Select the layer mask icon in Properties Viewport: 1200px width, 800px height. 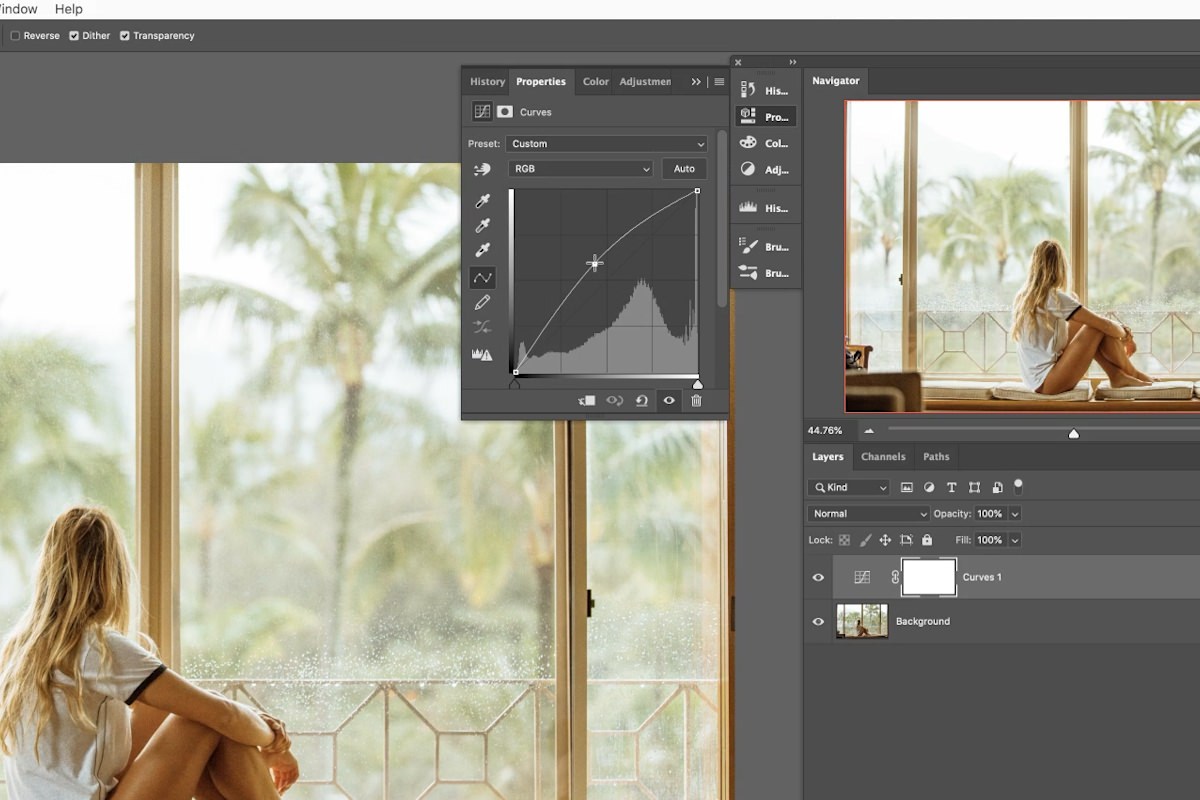tap(505, 112)
